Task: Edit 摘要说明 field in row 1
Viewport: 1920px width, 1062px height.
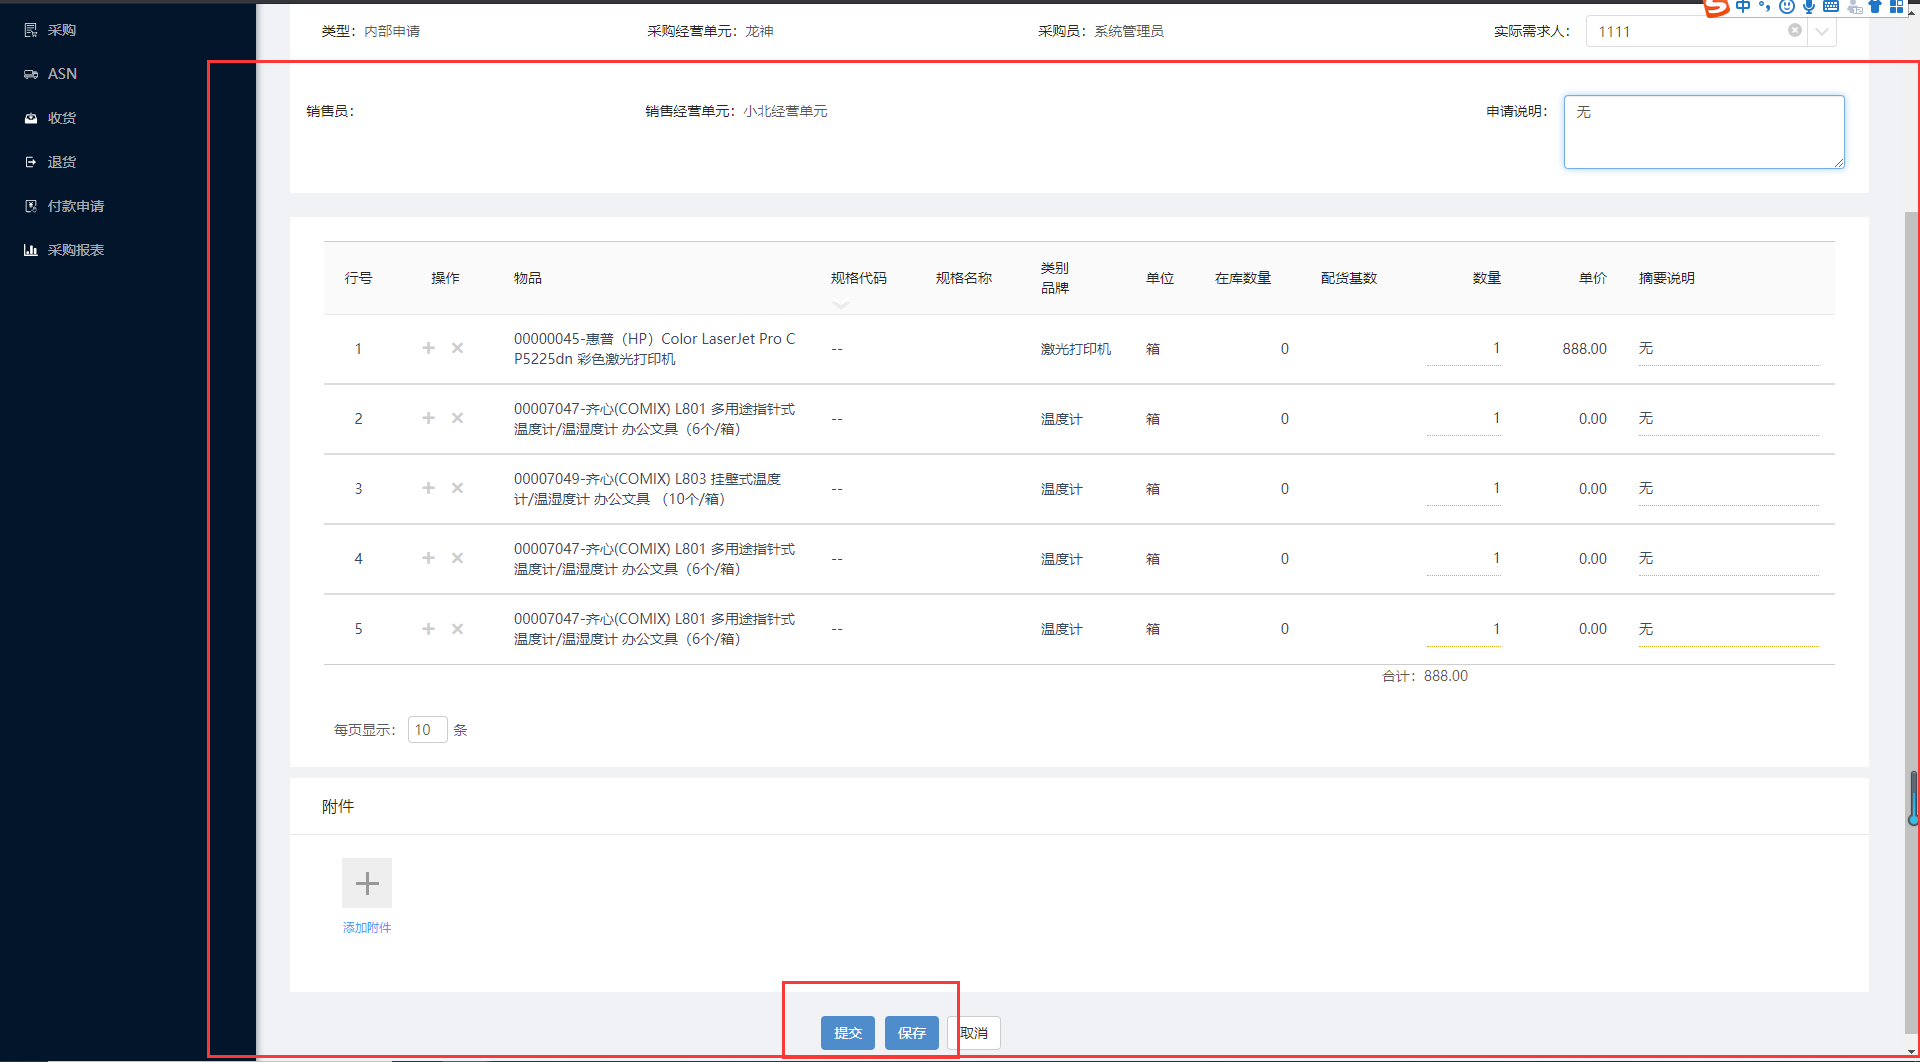Action: point(1728,349)
